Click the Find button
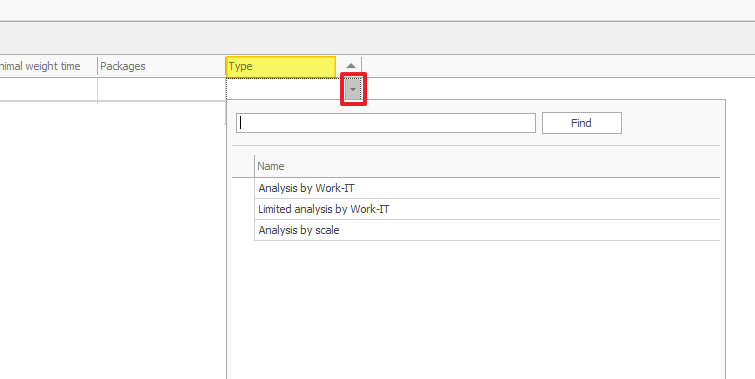 tap(582, 123)
